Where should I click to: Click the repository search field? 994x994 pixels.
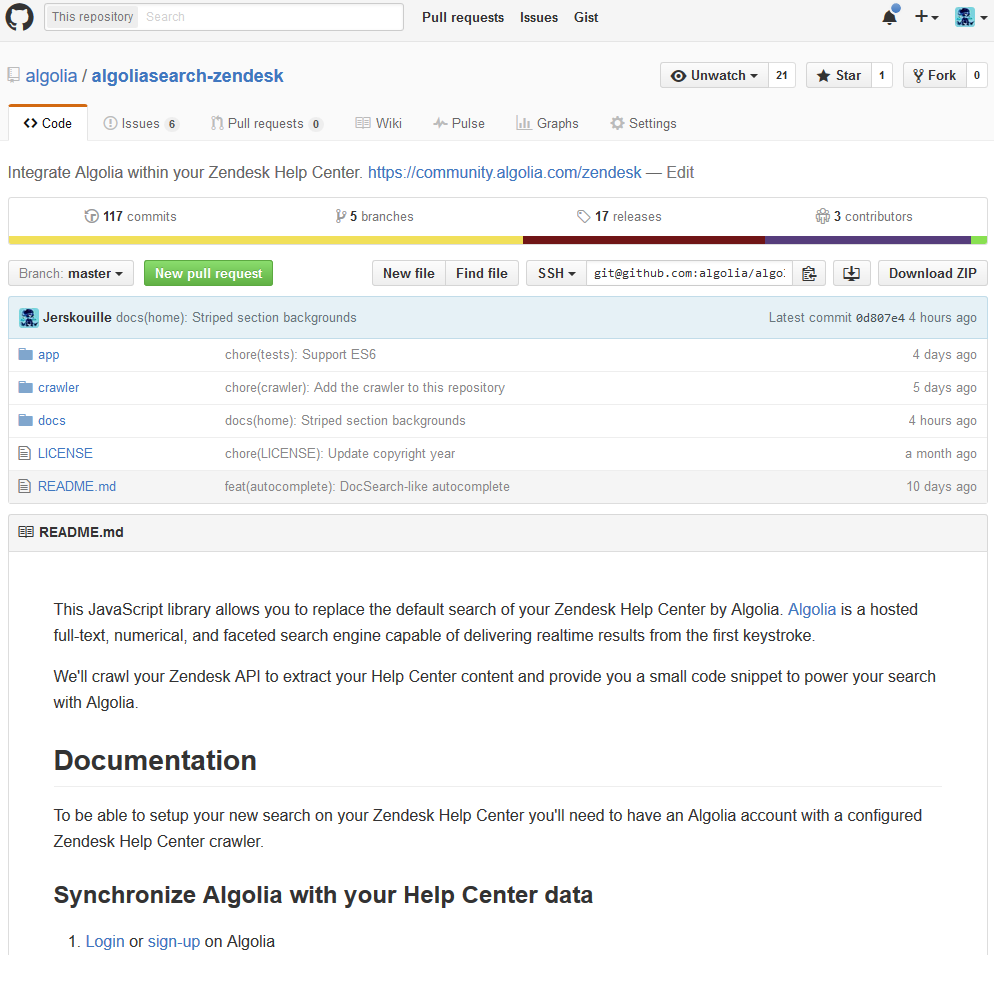tap(271, 16)
